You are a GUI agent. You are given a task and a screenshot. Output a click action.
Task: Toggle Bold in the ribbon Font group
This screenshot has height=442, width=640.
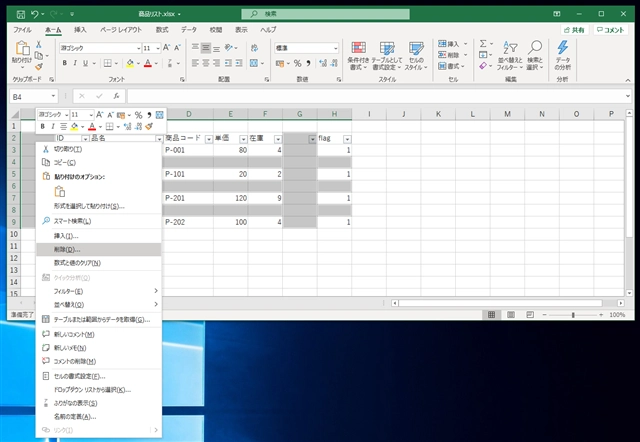click(x=64, y=63)
